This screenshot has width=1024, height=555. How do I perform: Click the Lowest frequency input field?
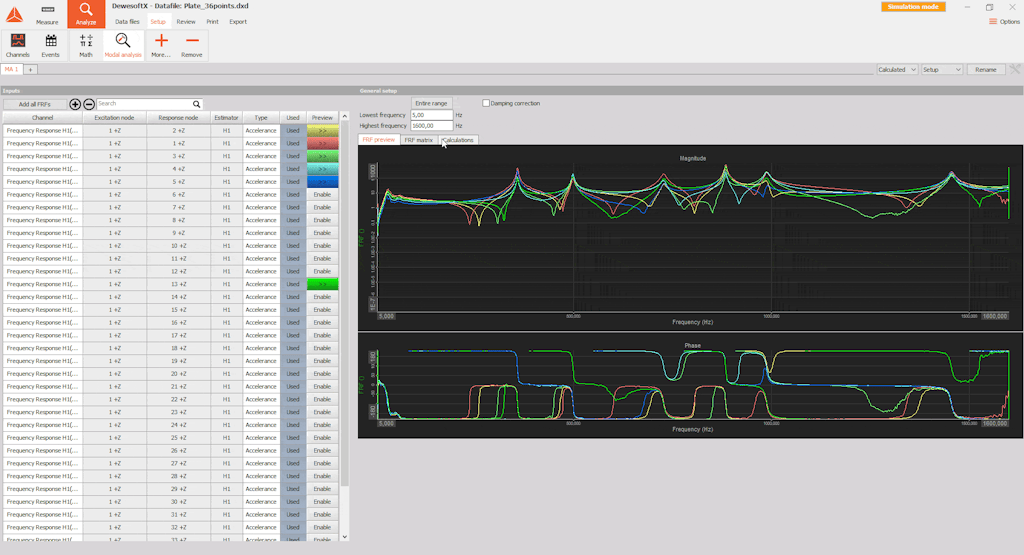pos(431,115)
